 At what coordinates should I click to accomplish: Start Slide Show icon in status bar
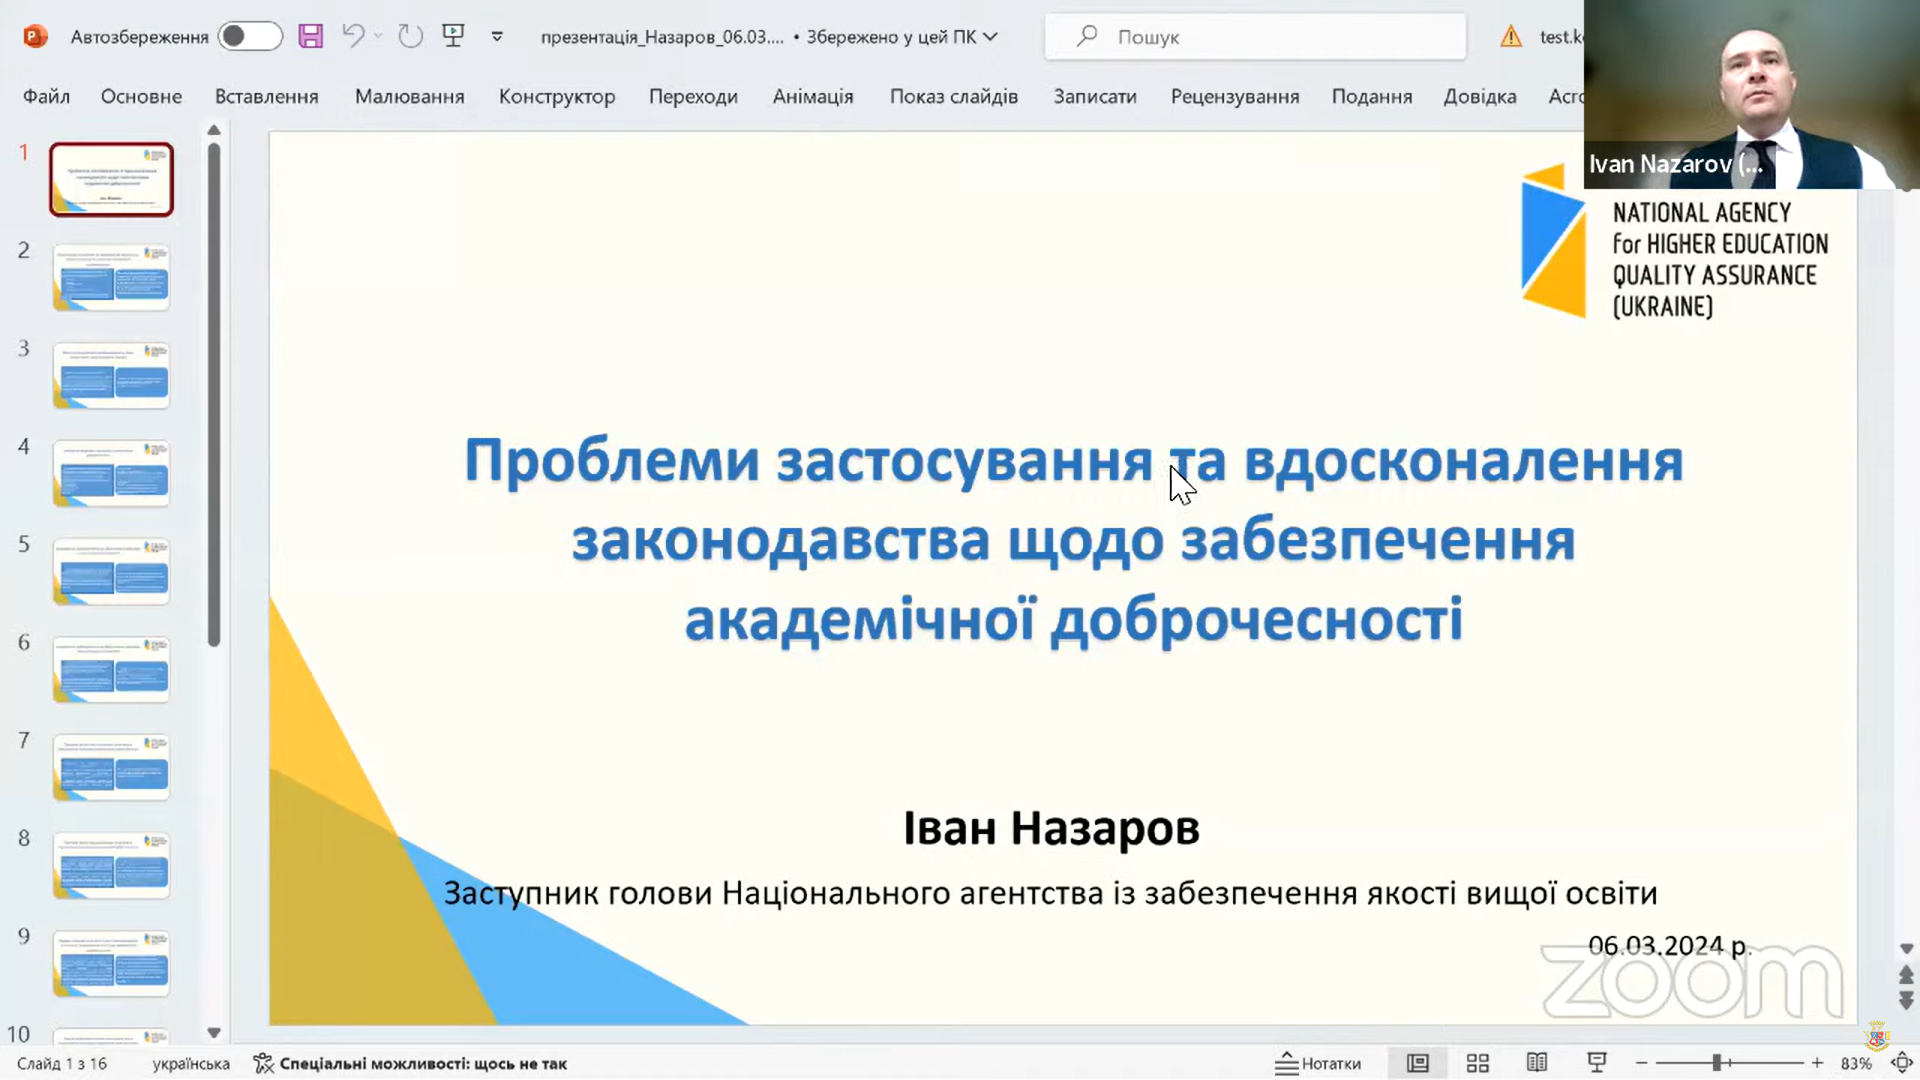(1597, 1063)
